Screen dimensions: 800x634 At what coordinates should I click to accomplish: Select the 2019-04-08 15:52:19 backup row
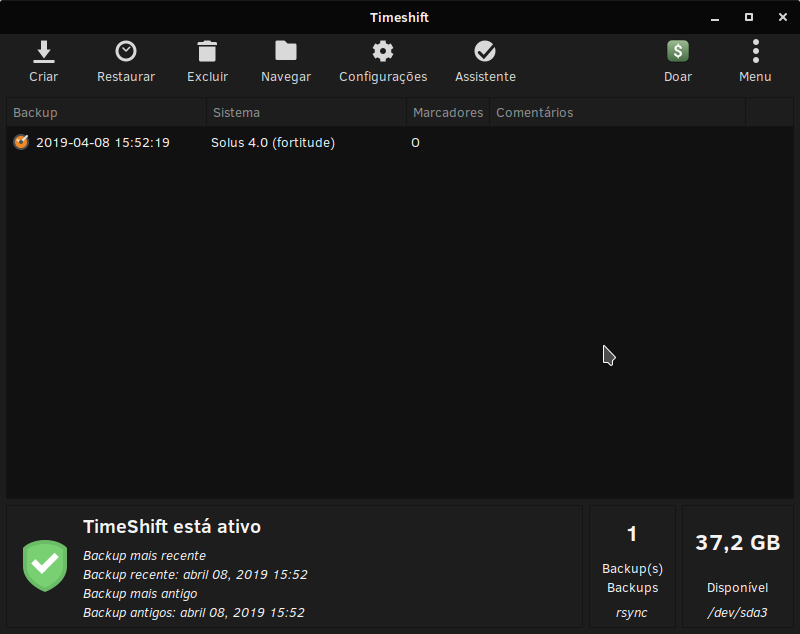[103, 143]
